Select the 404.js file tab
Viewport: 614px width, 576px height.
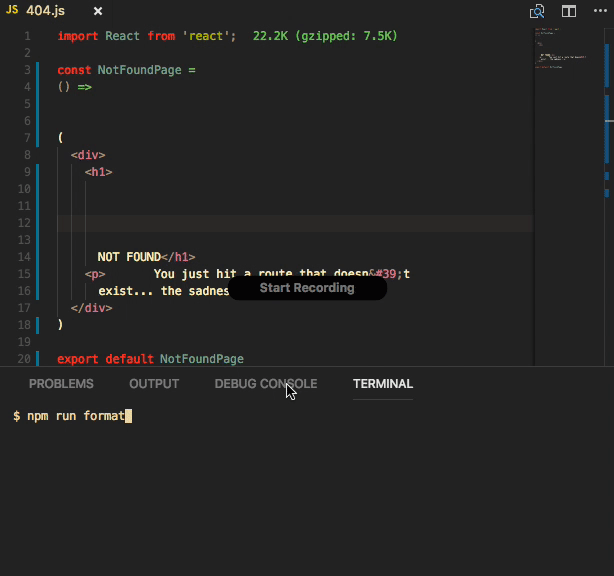[45, 11]
